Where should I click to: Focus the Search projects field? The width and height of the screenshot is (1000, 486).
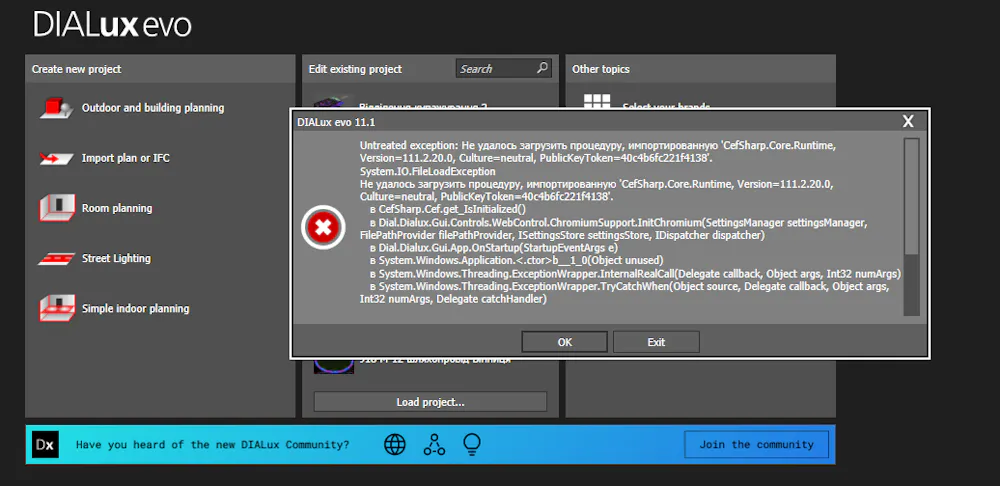[503, 68]
